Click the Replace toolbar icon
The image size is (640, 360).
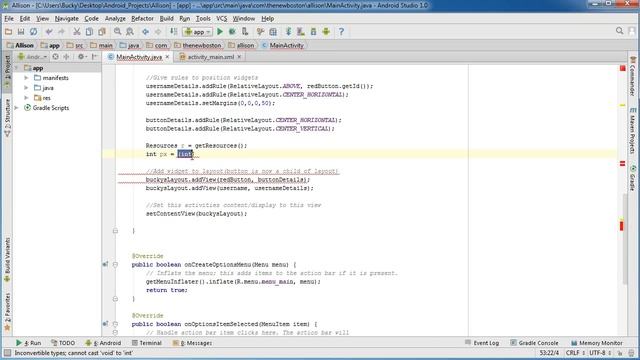point(130,31)
